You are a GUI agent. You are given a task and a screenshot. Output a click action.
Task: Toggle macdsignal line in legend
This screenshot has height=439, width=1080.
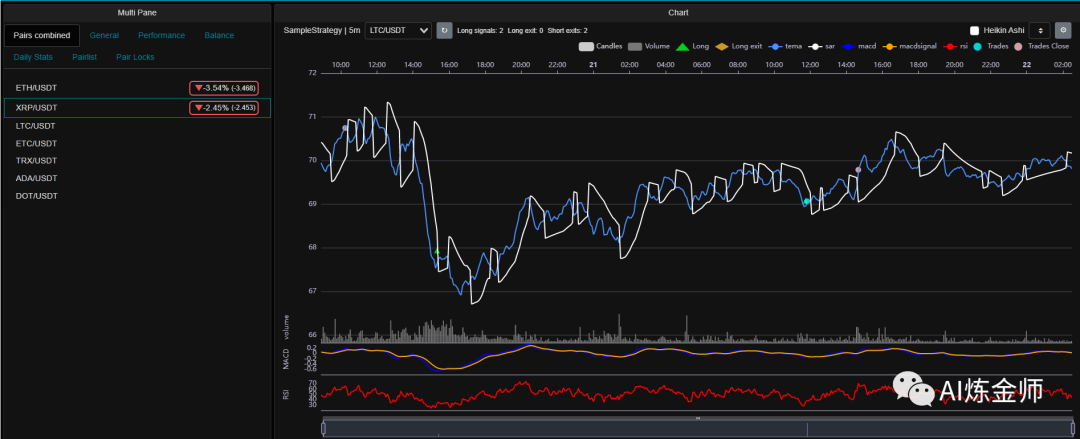pos(909,46)
